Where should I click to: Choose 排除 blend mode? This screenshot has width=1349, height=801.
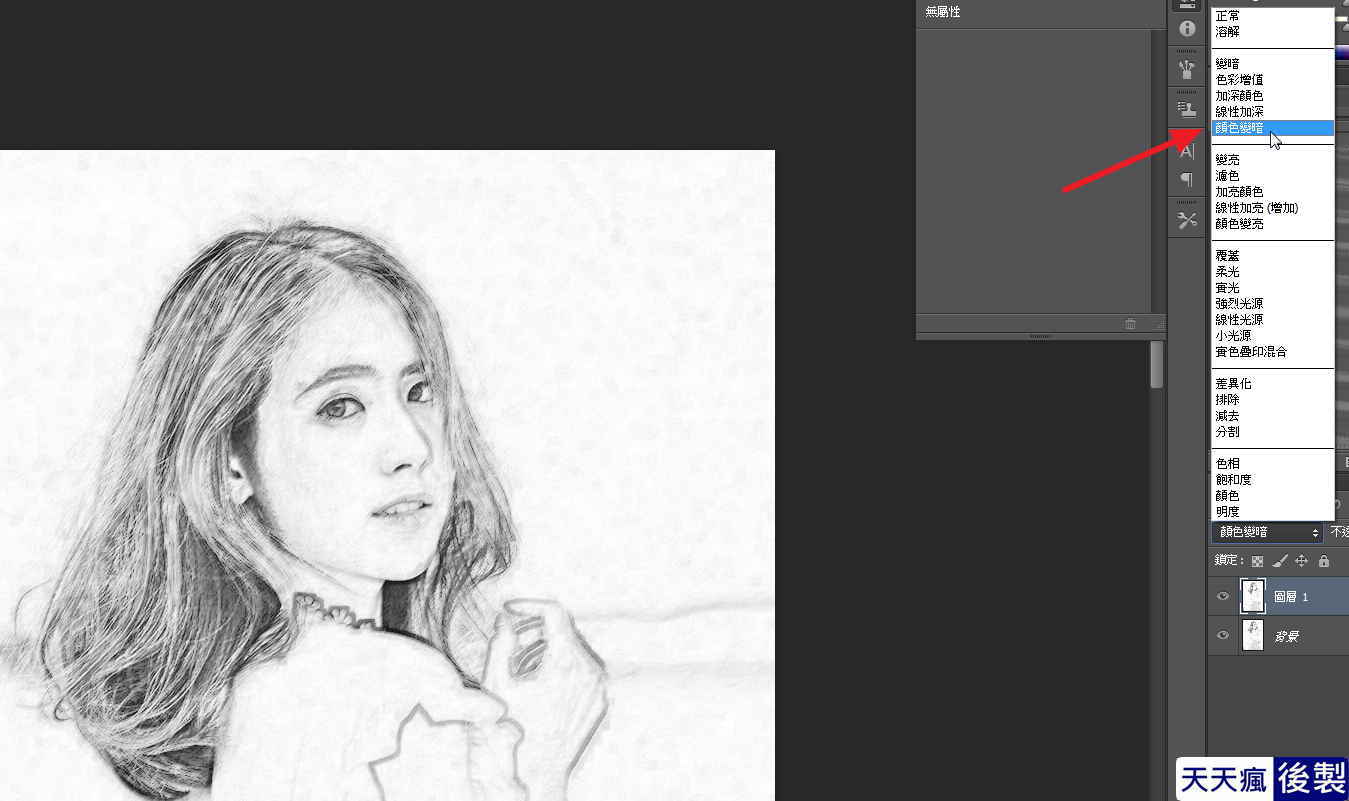point(1273,400)
